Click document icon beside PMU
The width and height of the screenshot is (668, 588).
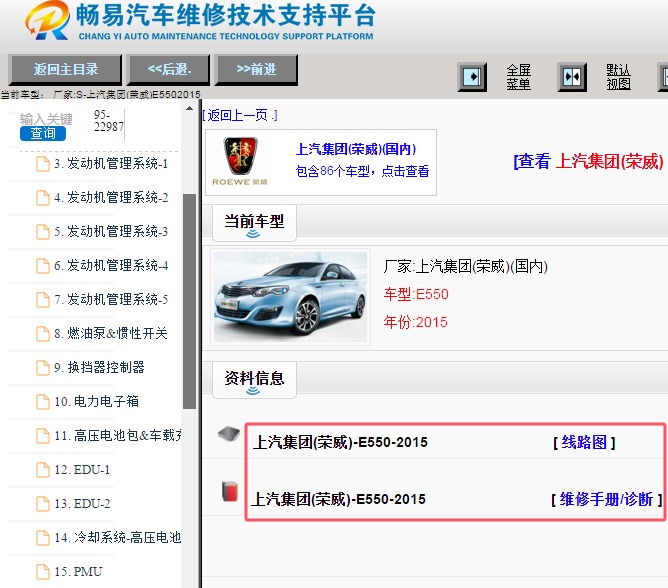point(43,572)
